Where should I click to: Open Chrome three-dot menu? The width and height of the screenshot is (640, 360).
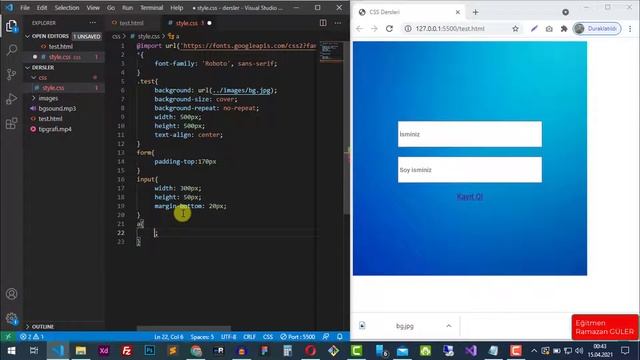pyautogui.click(x=630, y=29)
